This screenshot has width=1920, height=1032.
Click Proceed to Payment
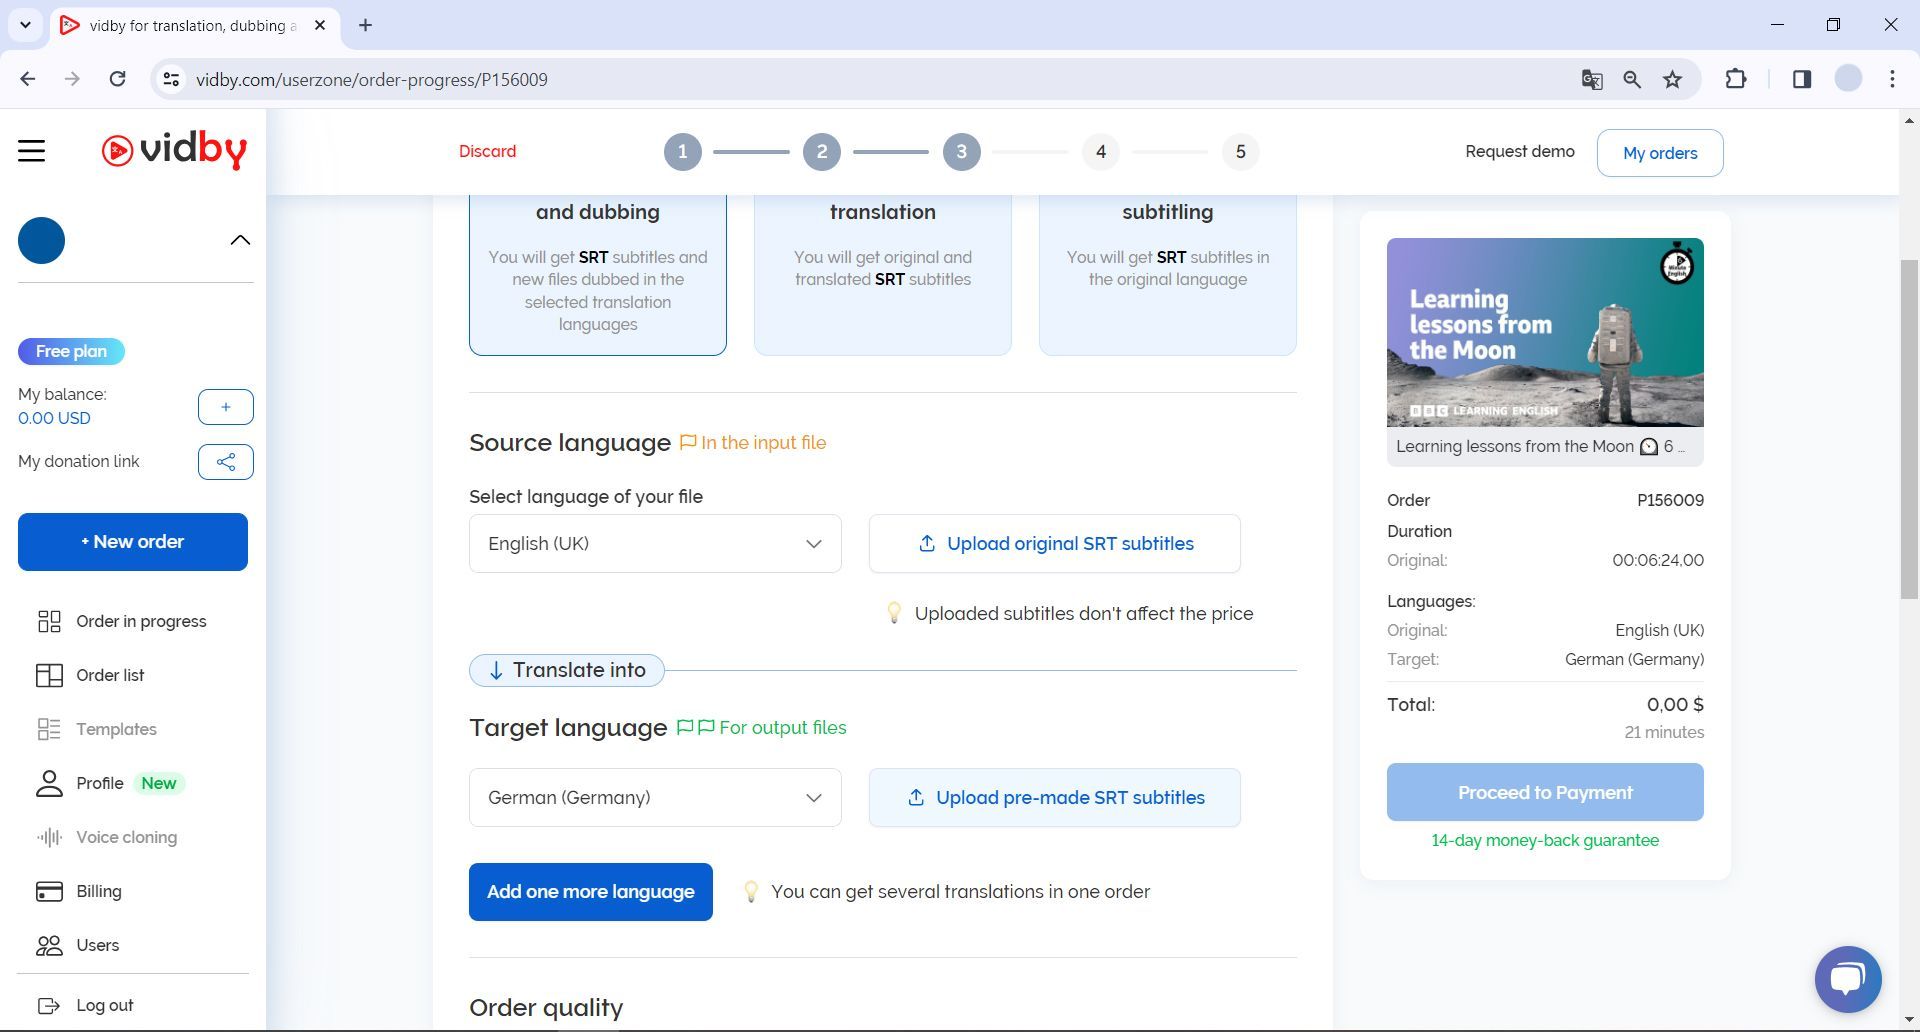[x=1544, y=791]
